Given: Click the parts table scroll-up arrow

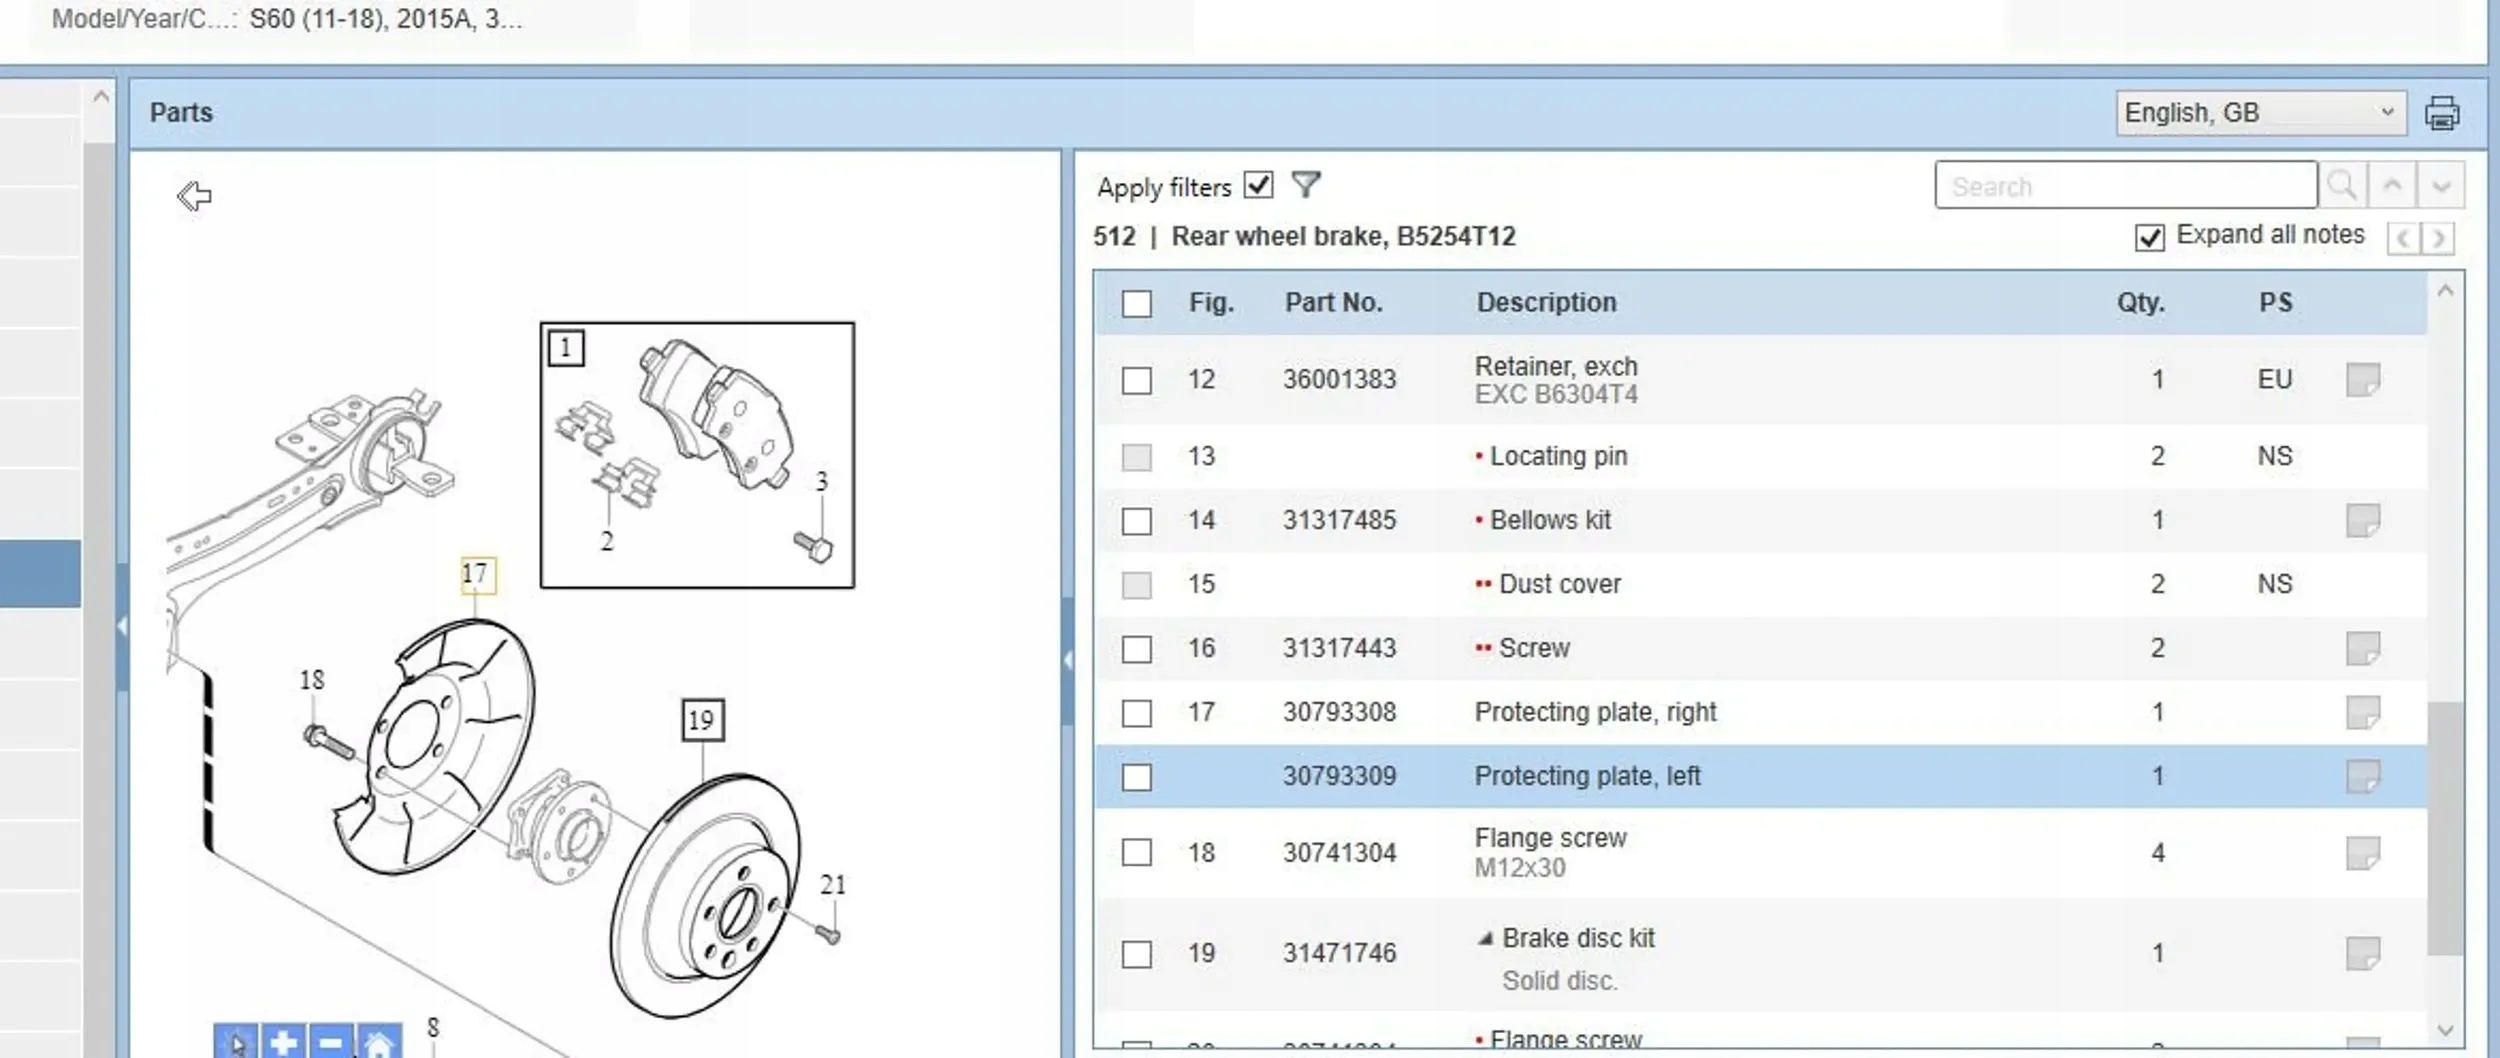Looking at the screenshot, I should point(2445,292).
